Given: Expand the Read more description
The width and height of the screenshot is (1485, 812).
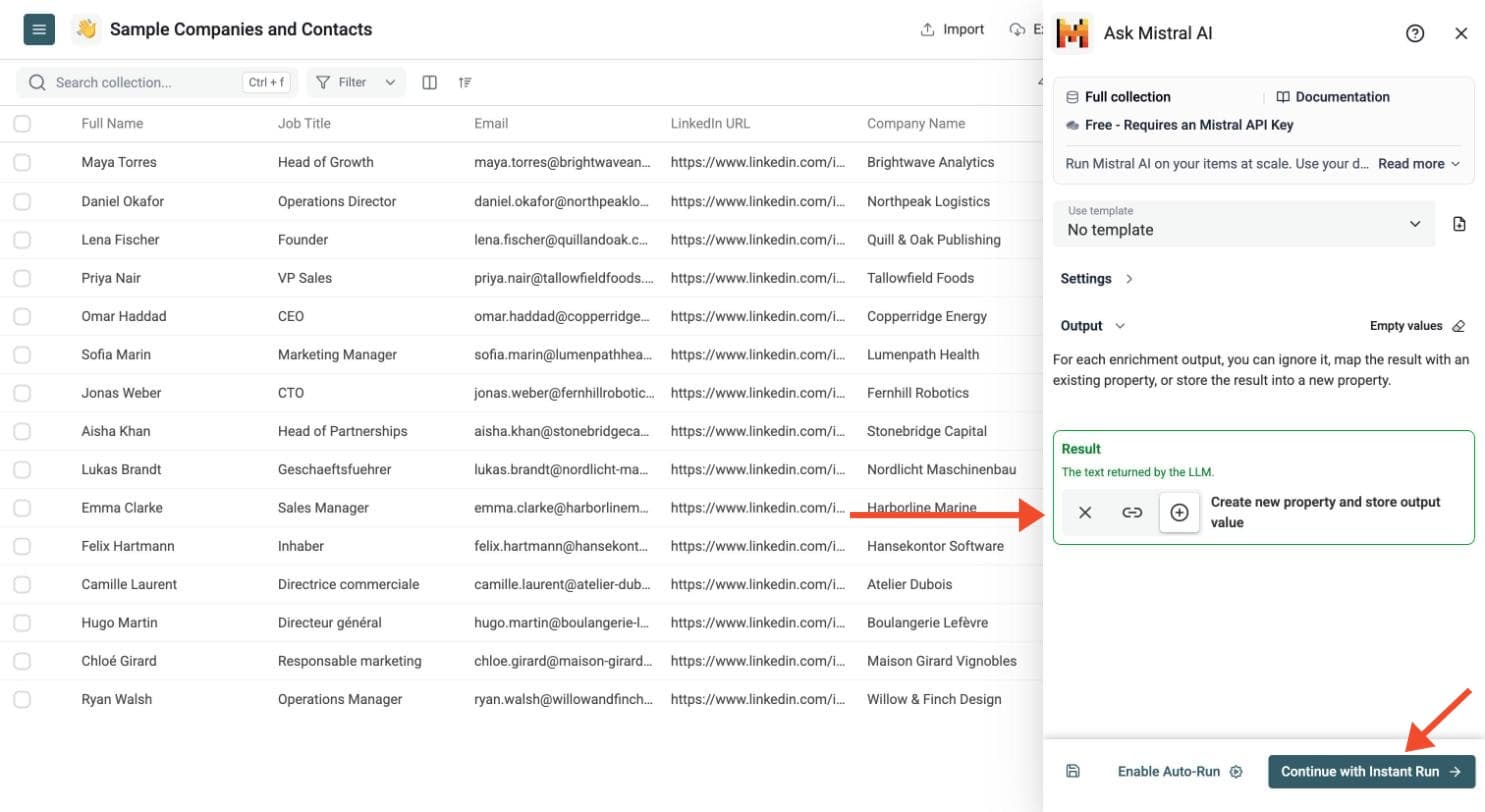Looking at the screenshot, I should coord(1418,164).
